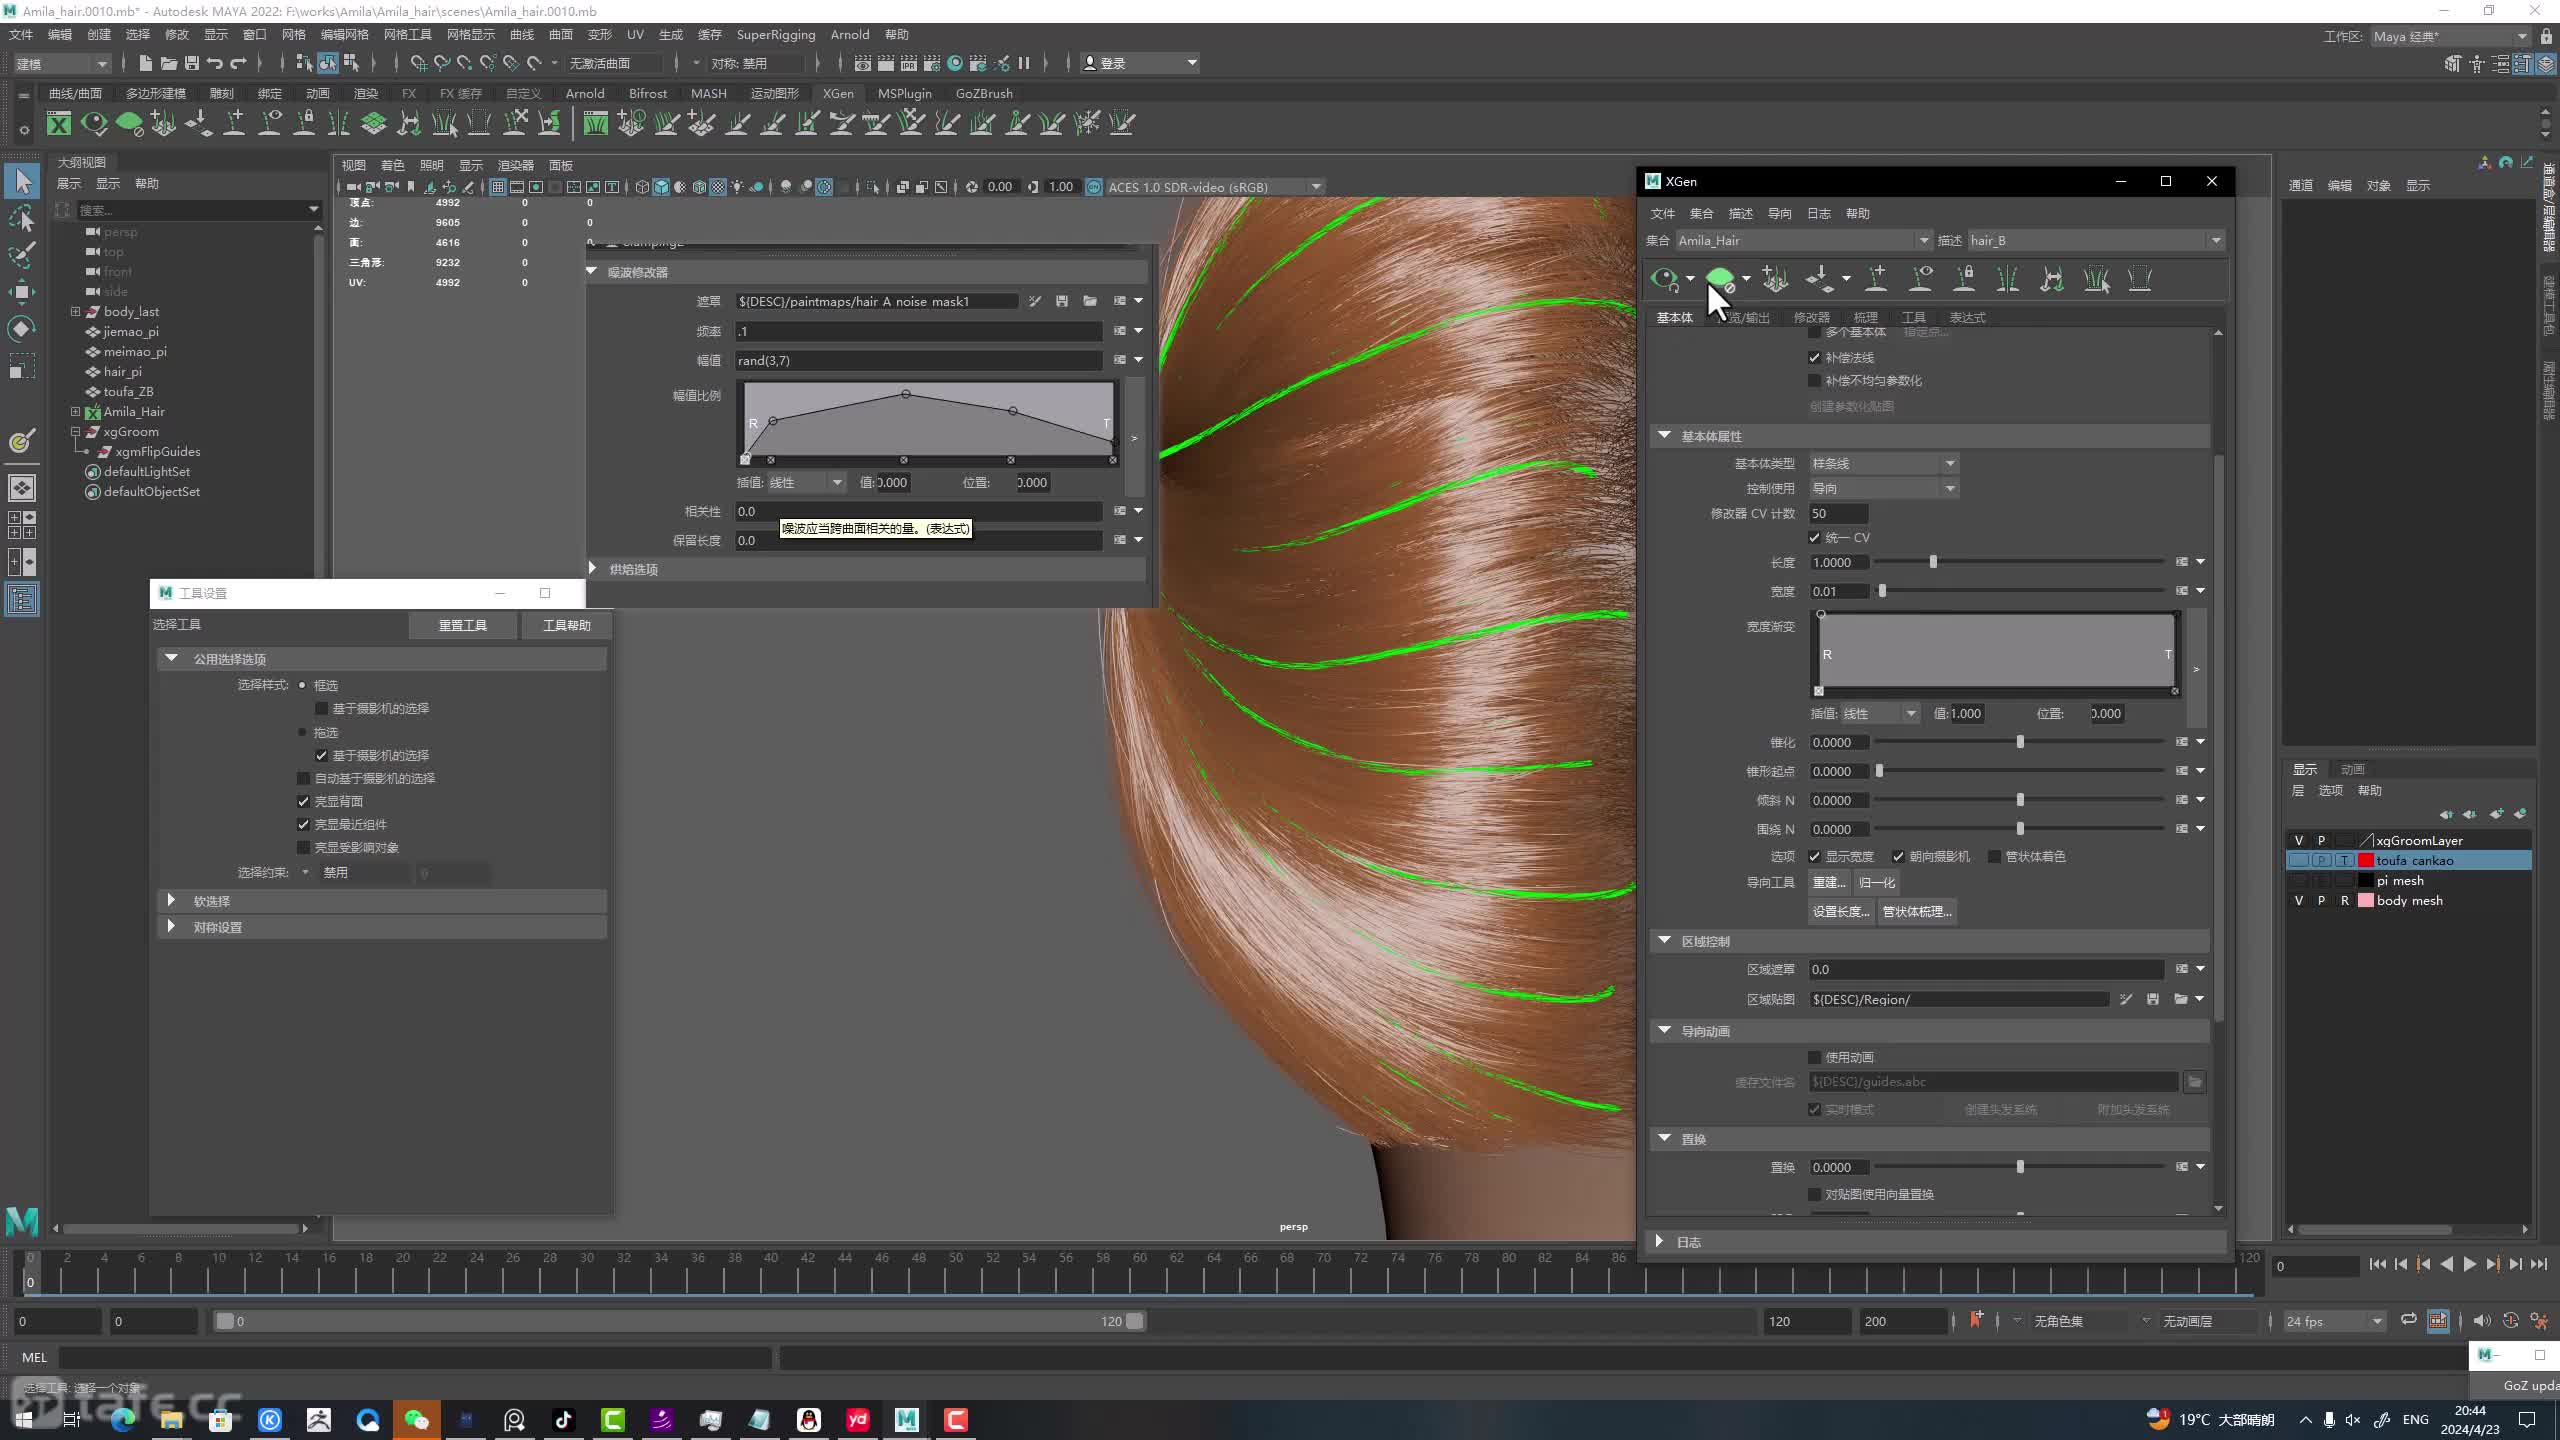Click the 归一化 button

point(1876,882)
